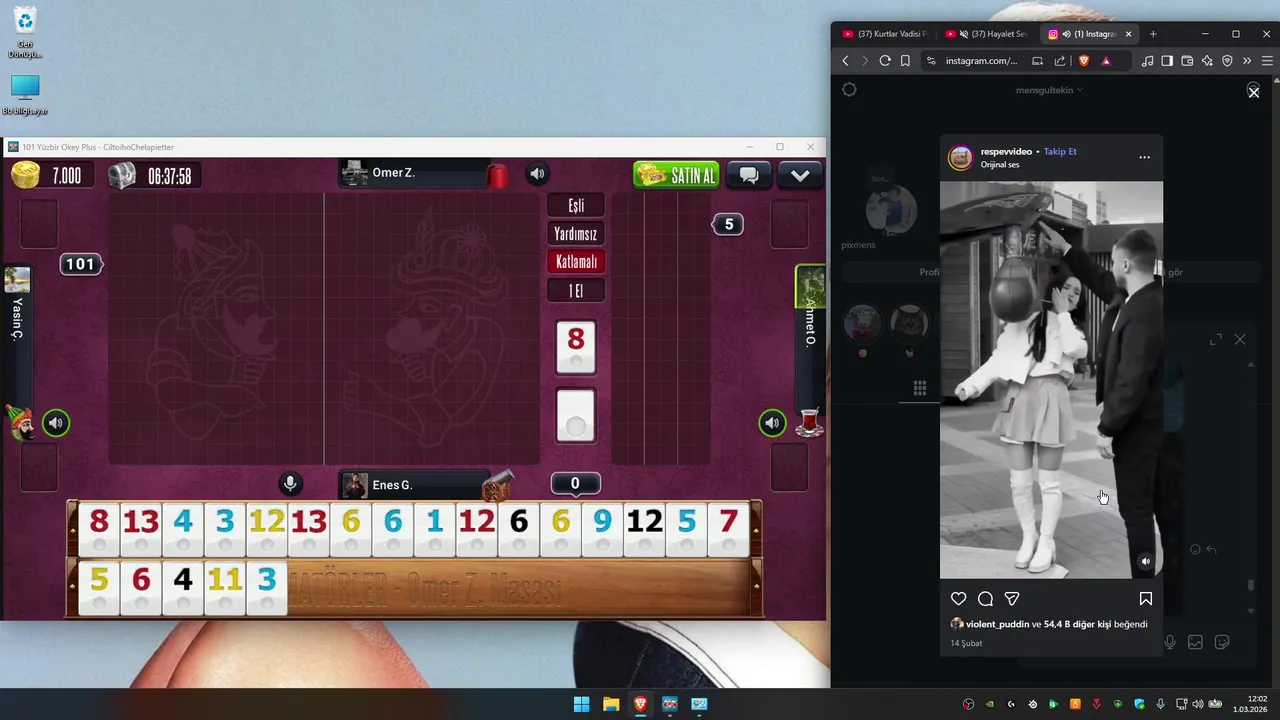This screenshot has height=720, width=1280.
Task: Click the share page icon in address bar
Action: pos(1060,61)
